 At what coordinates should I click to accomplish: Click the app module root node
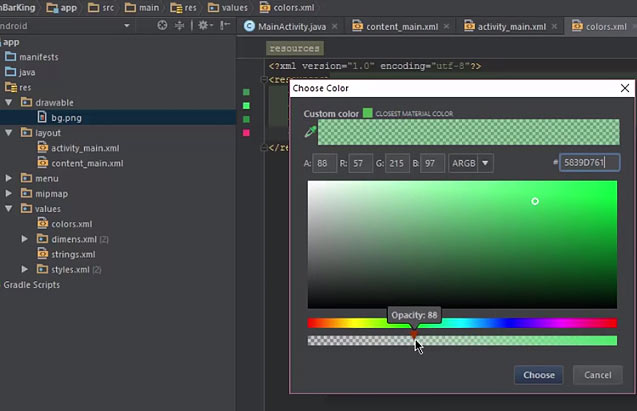click(x=10, y=42)
